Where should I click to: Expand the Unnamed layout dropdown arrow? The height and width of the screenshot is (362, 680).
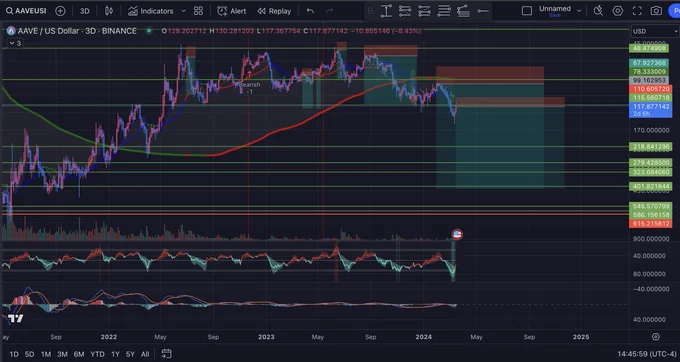pos(579,11)
